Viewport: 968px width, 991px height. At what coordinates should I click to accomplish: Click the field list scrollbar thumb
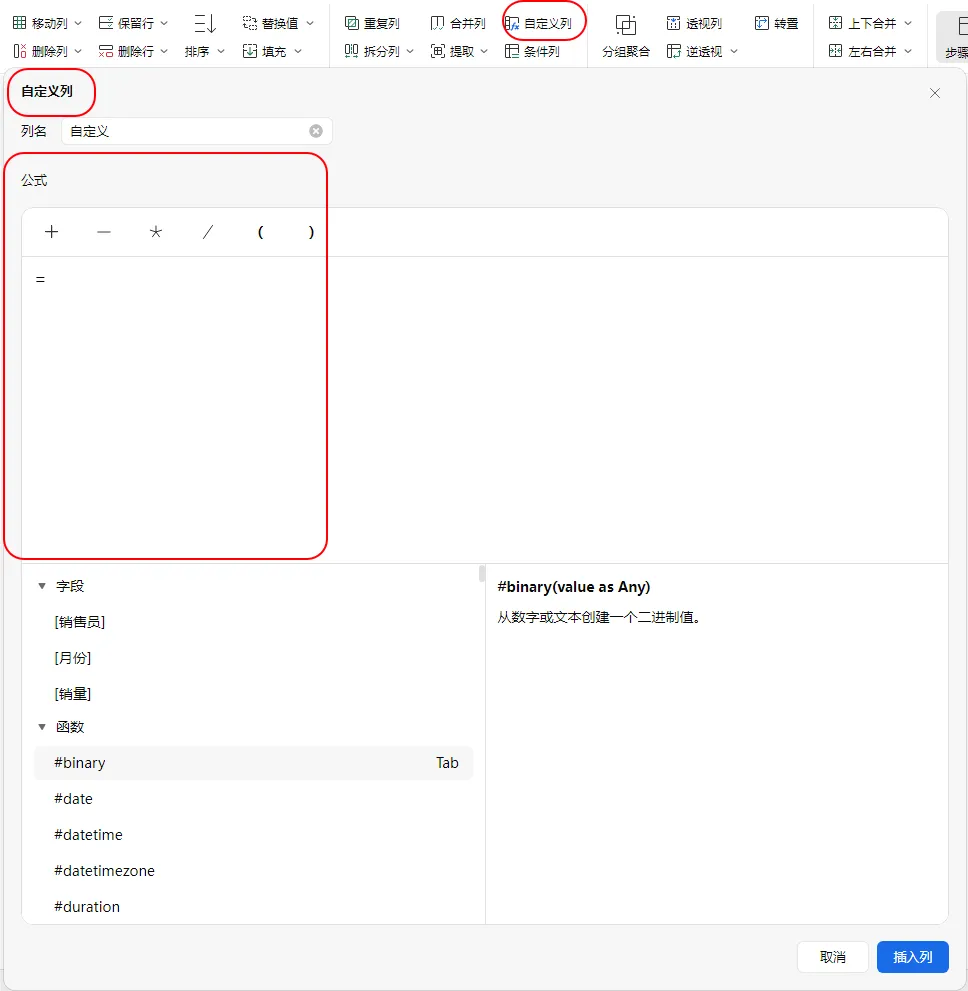(x=482, y=573)
